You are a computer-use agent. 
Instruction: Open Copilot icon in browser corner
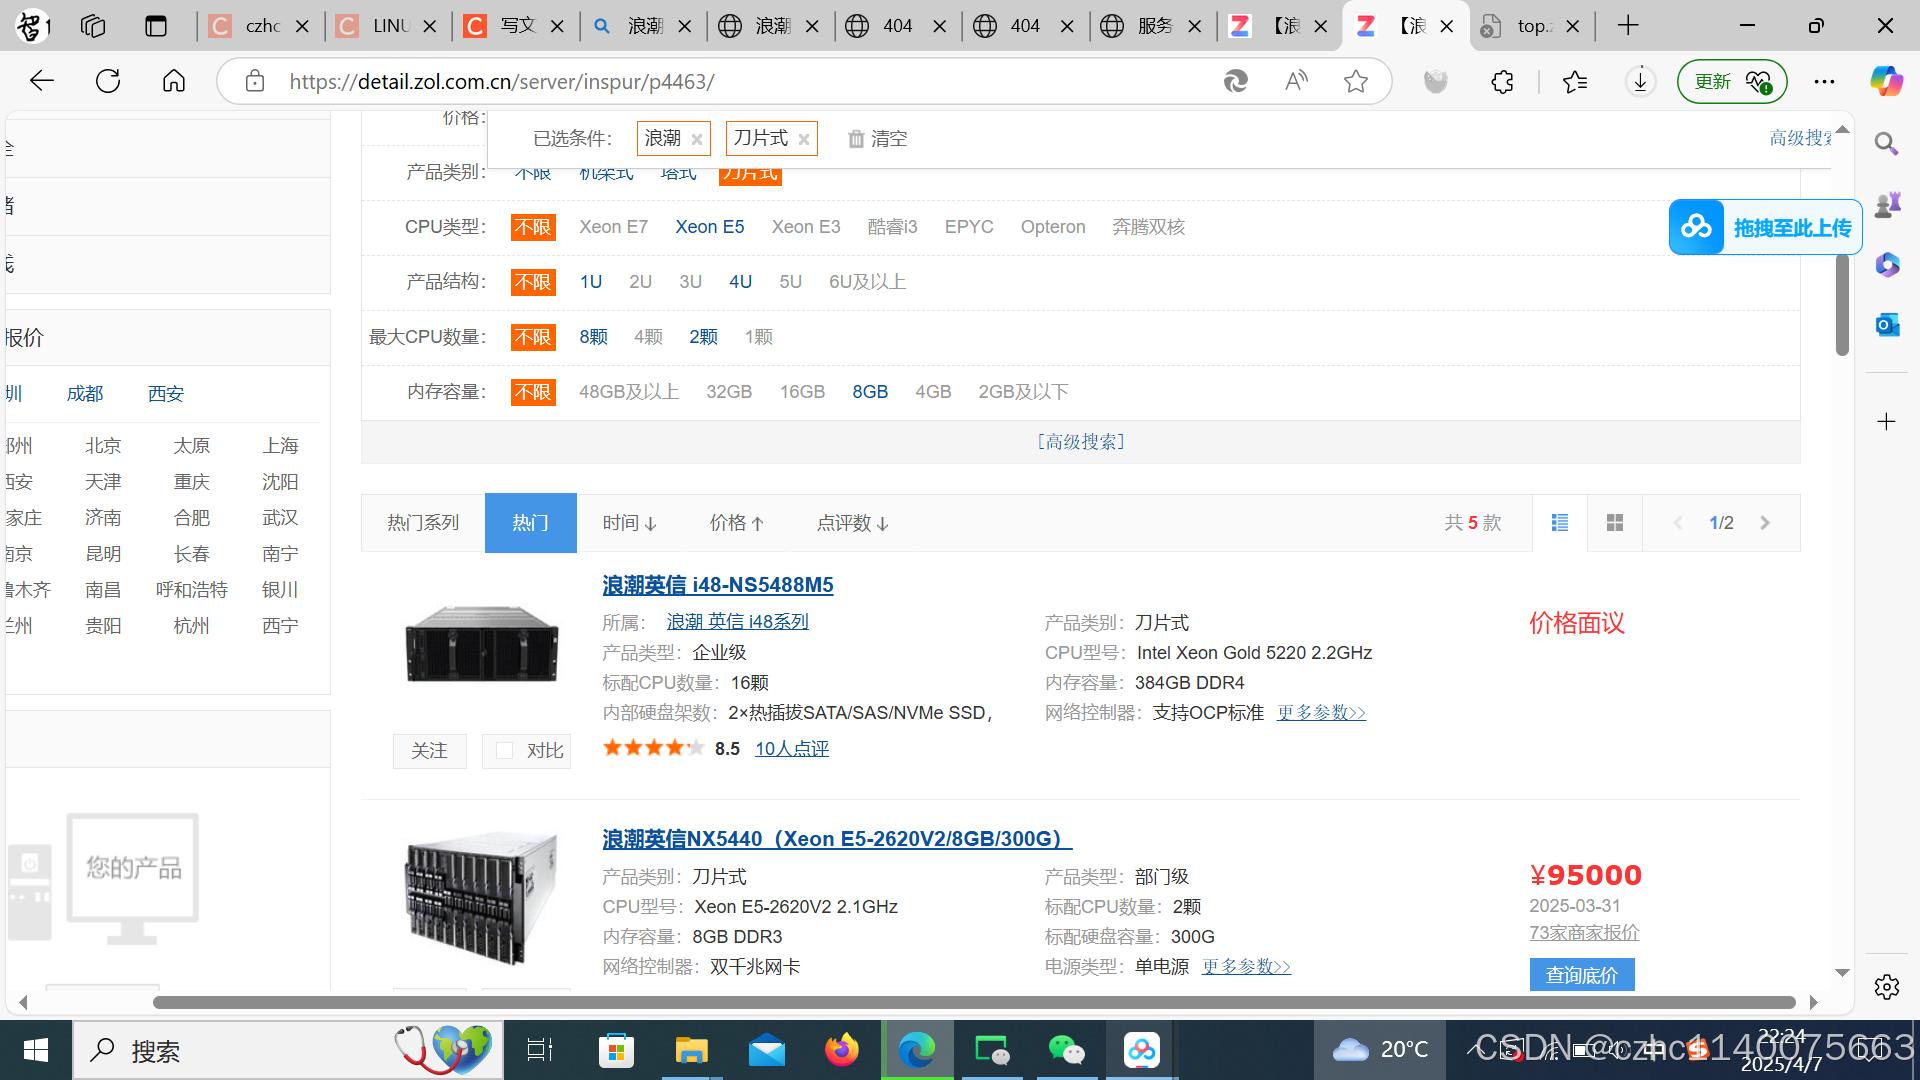pyautogui.click(x=1886, y=82)
